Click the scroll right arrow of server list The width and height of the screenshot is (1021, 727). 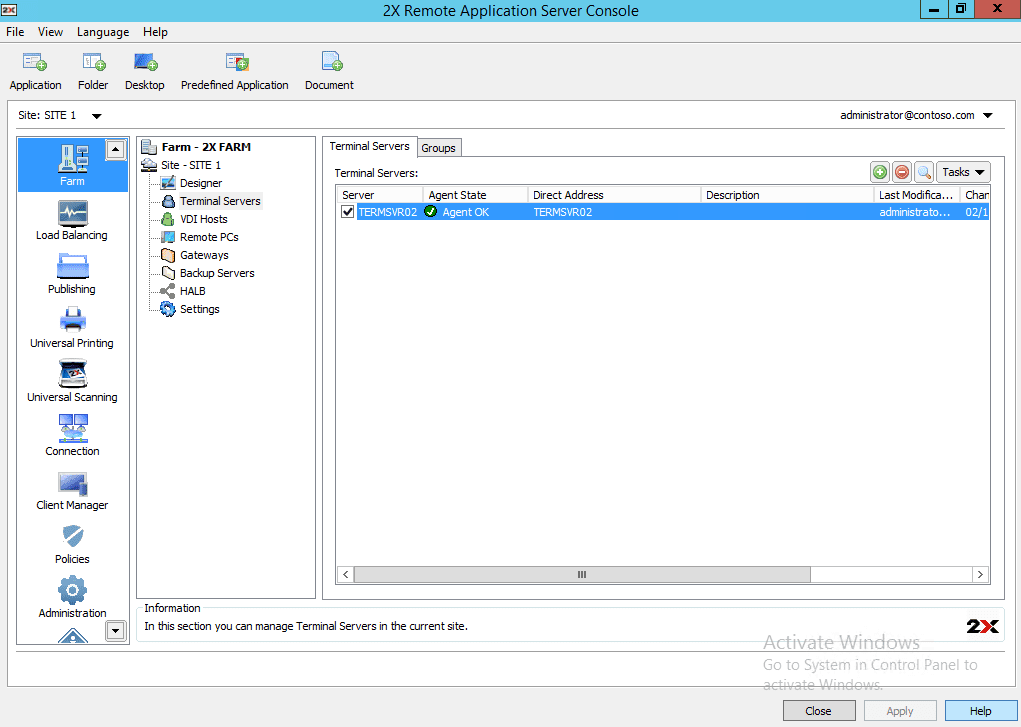[981, 575]
